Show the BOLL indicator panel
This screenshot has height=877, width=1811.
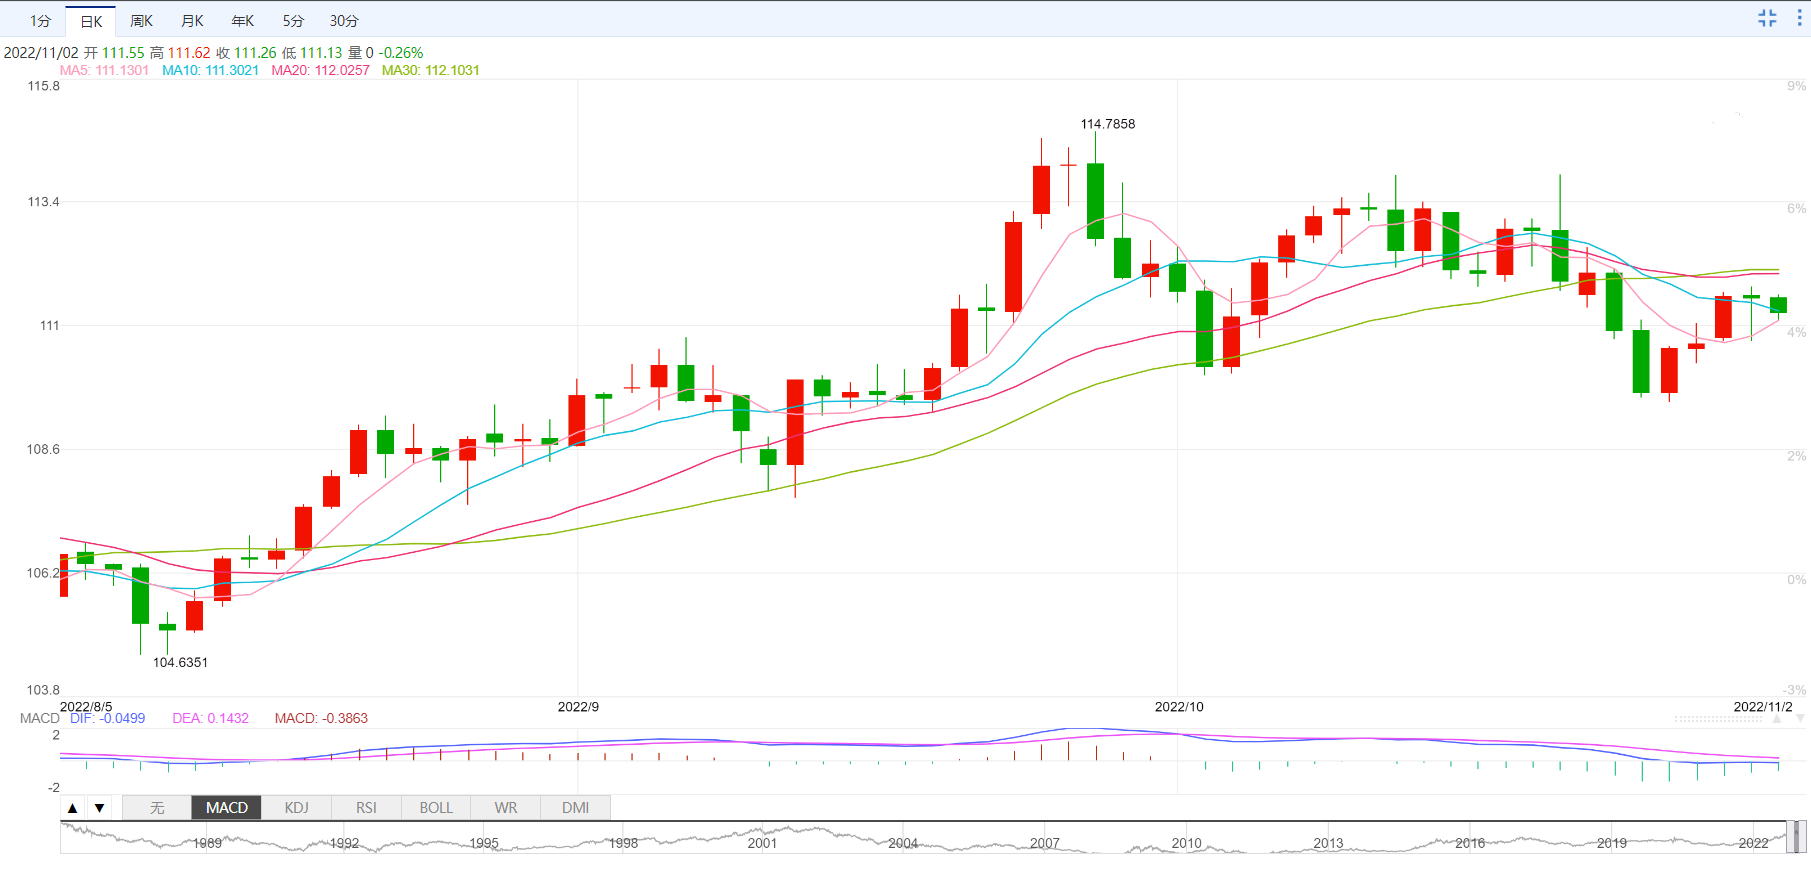(436, 808)
